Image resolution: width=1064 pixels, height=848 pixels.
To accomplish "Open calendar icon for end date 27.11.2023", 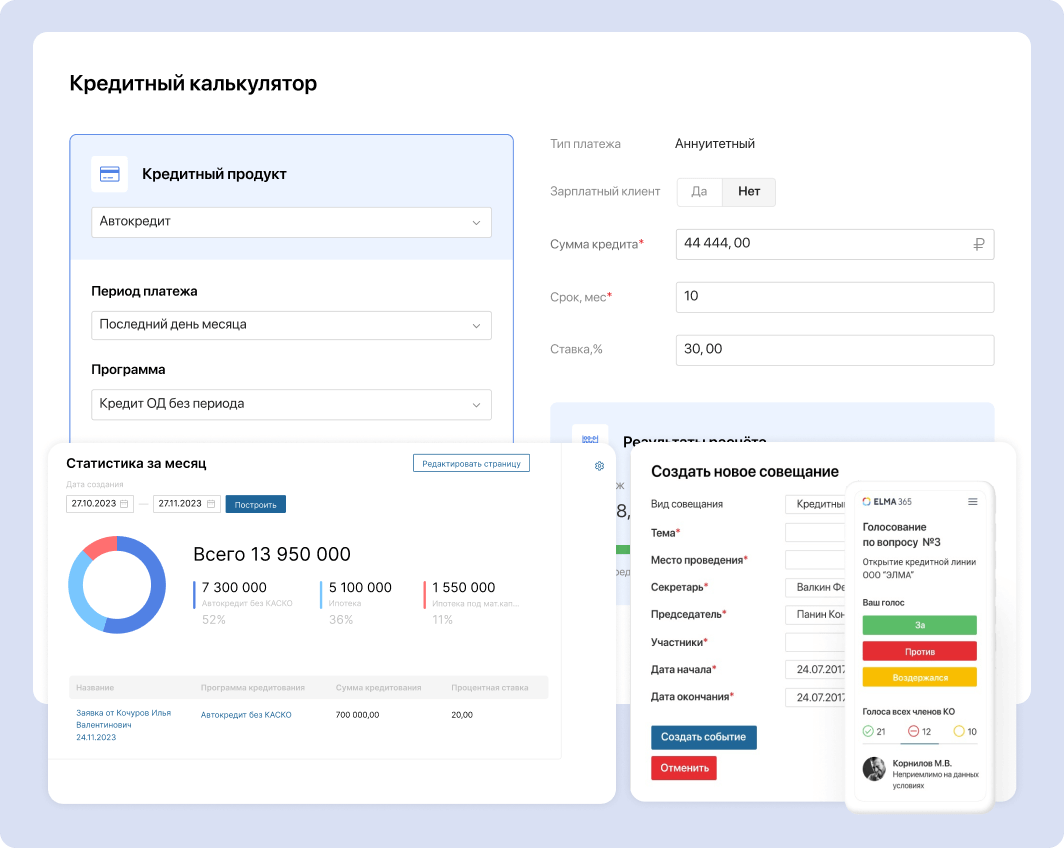I will click(211, 504).
